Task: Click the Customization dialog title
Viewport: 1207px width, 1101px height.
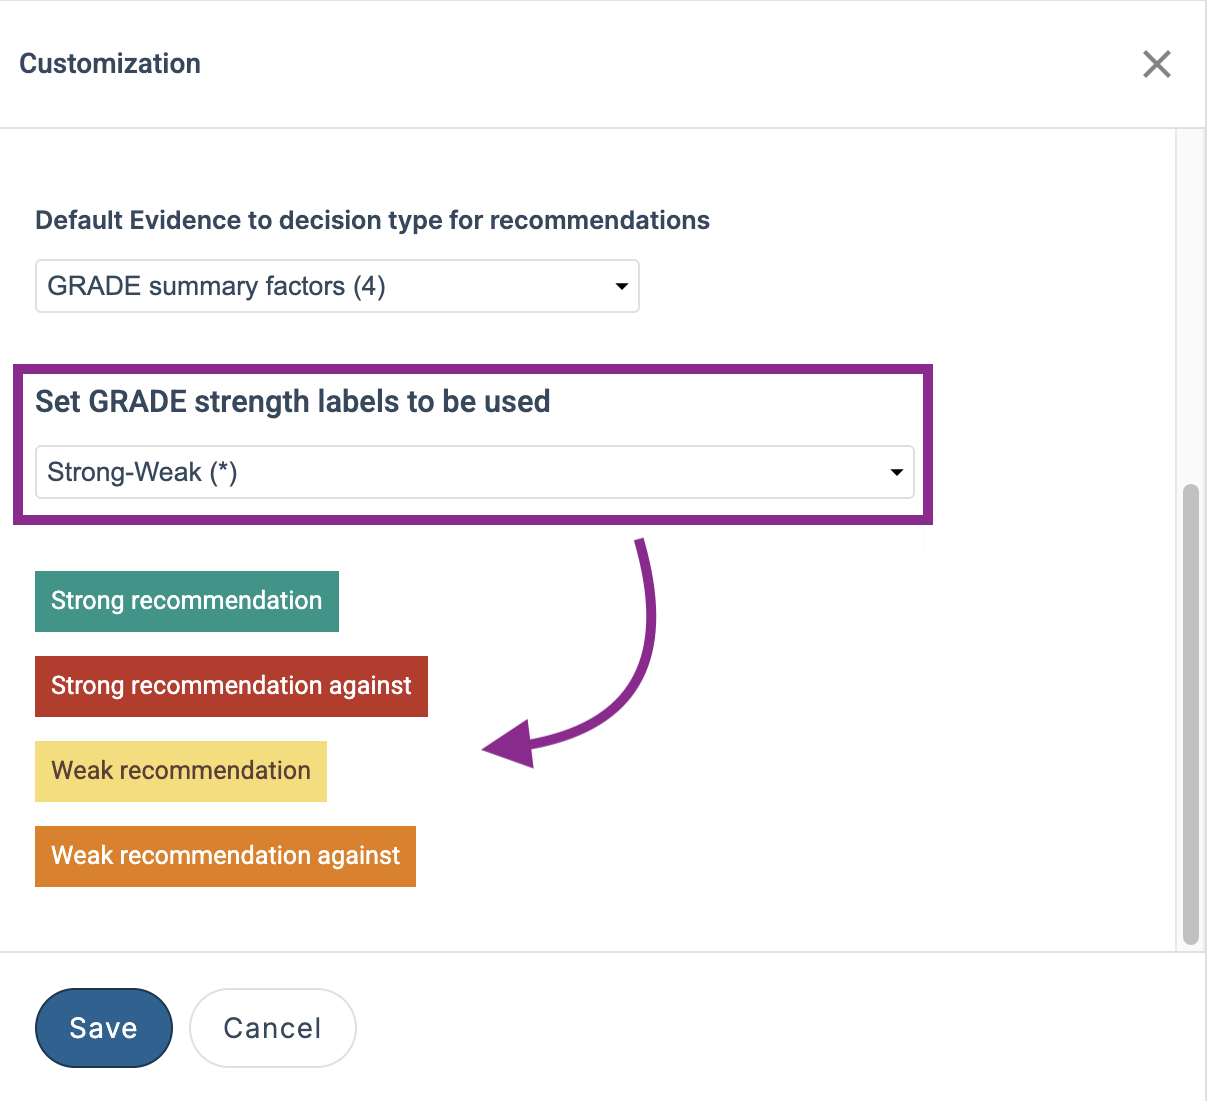Action: tap(110, 64)
